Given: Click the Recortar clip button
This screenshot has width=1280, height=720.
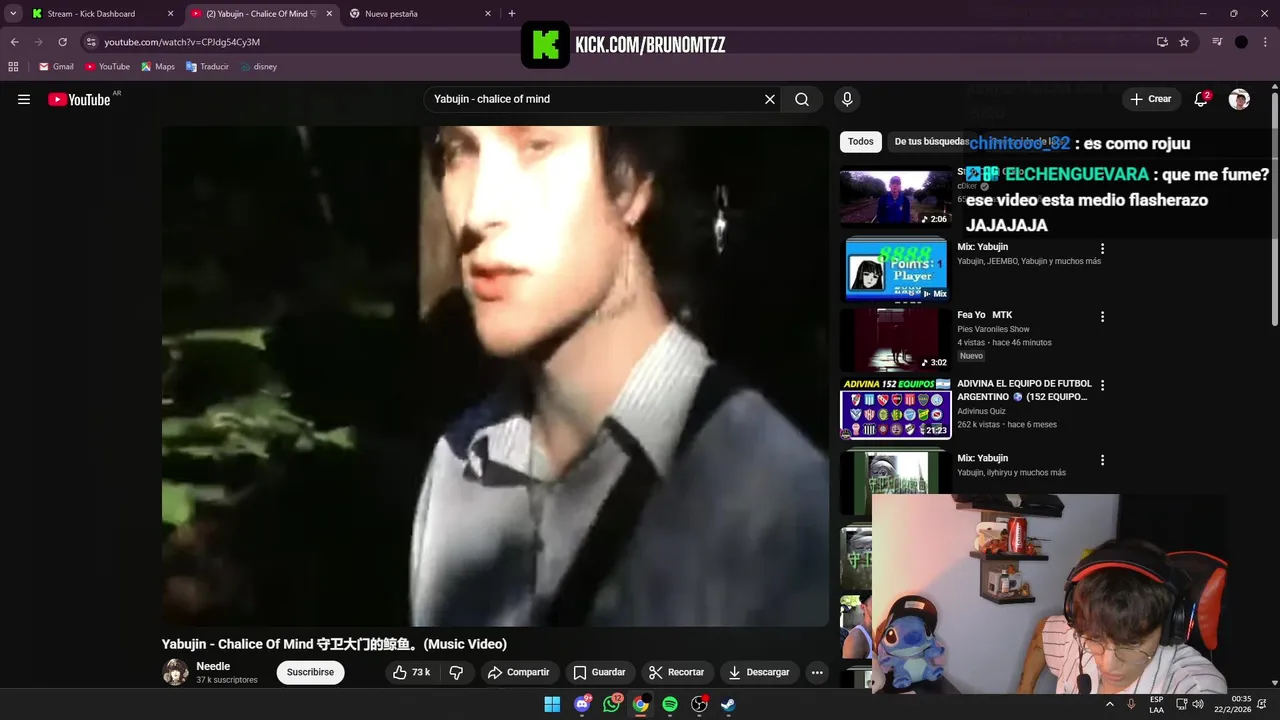Looking at the screenshot, I should coord(676,672).
